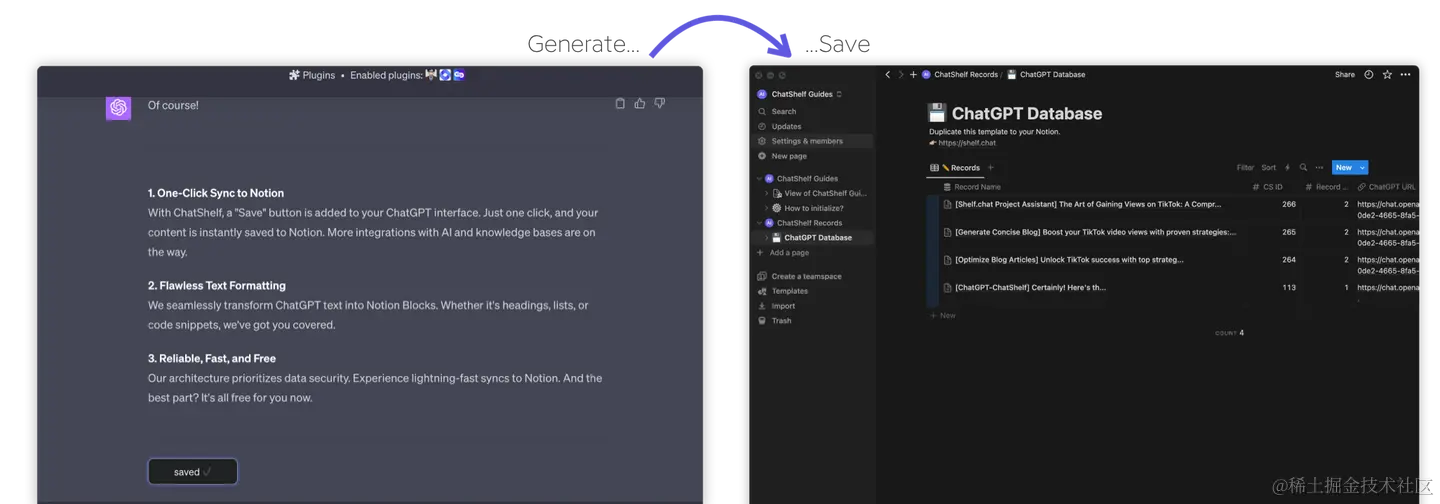
Task: Click the ChatGPT avatar logo beside "Of course!"
Action: (x=119, y=107)
